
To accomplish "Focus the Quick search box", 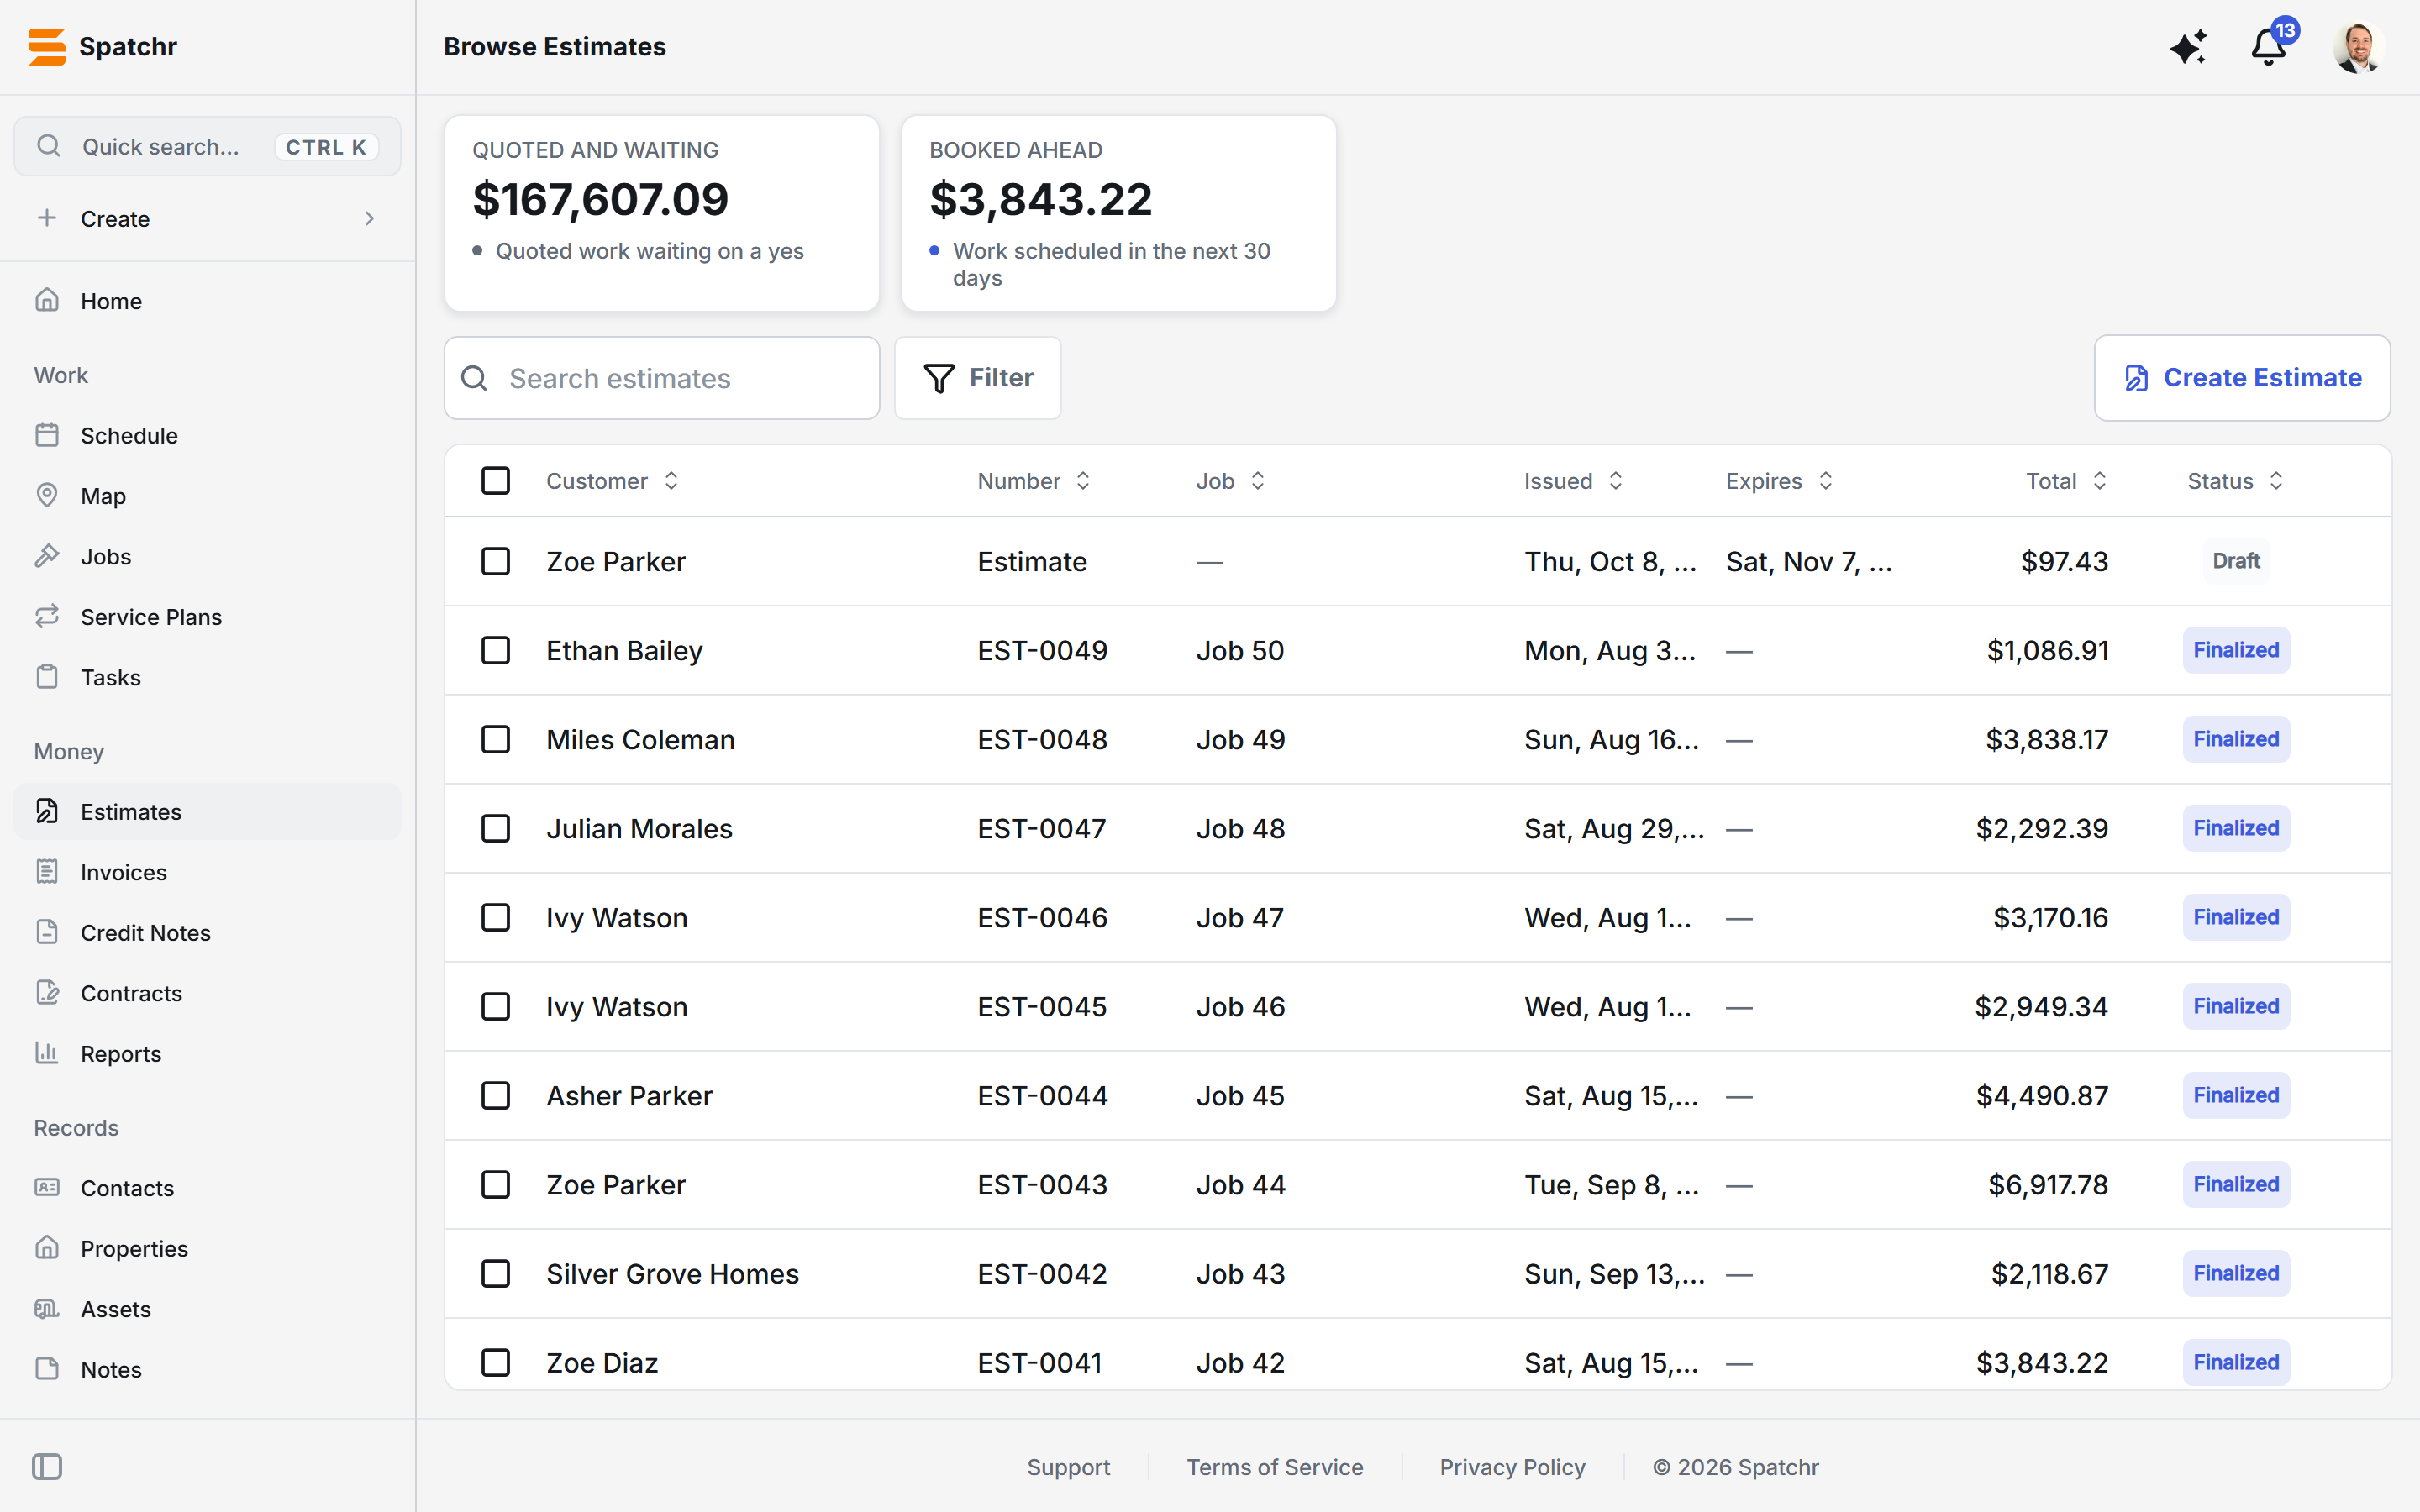I will pyautogui.click(x=207, y=147).
